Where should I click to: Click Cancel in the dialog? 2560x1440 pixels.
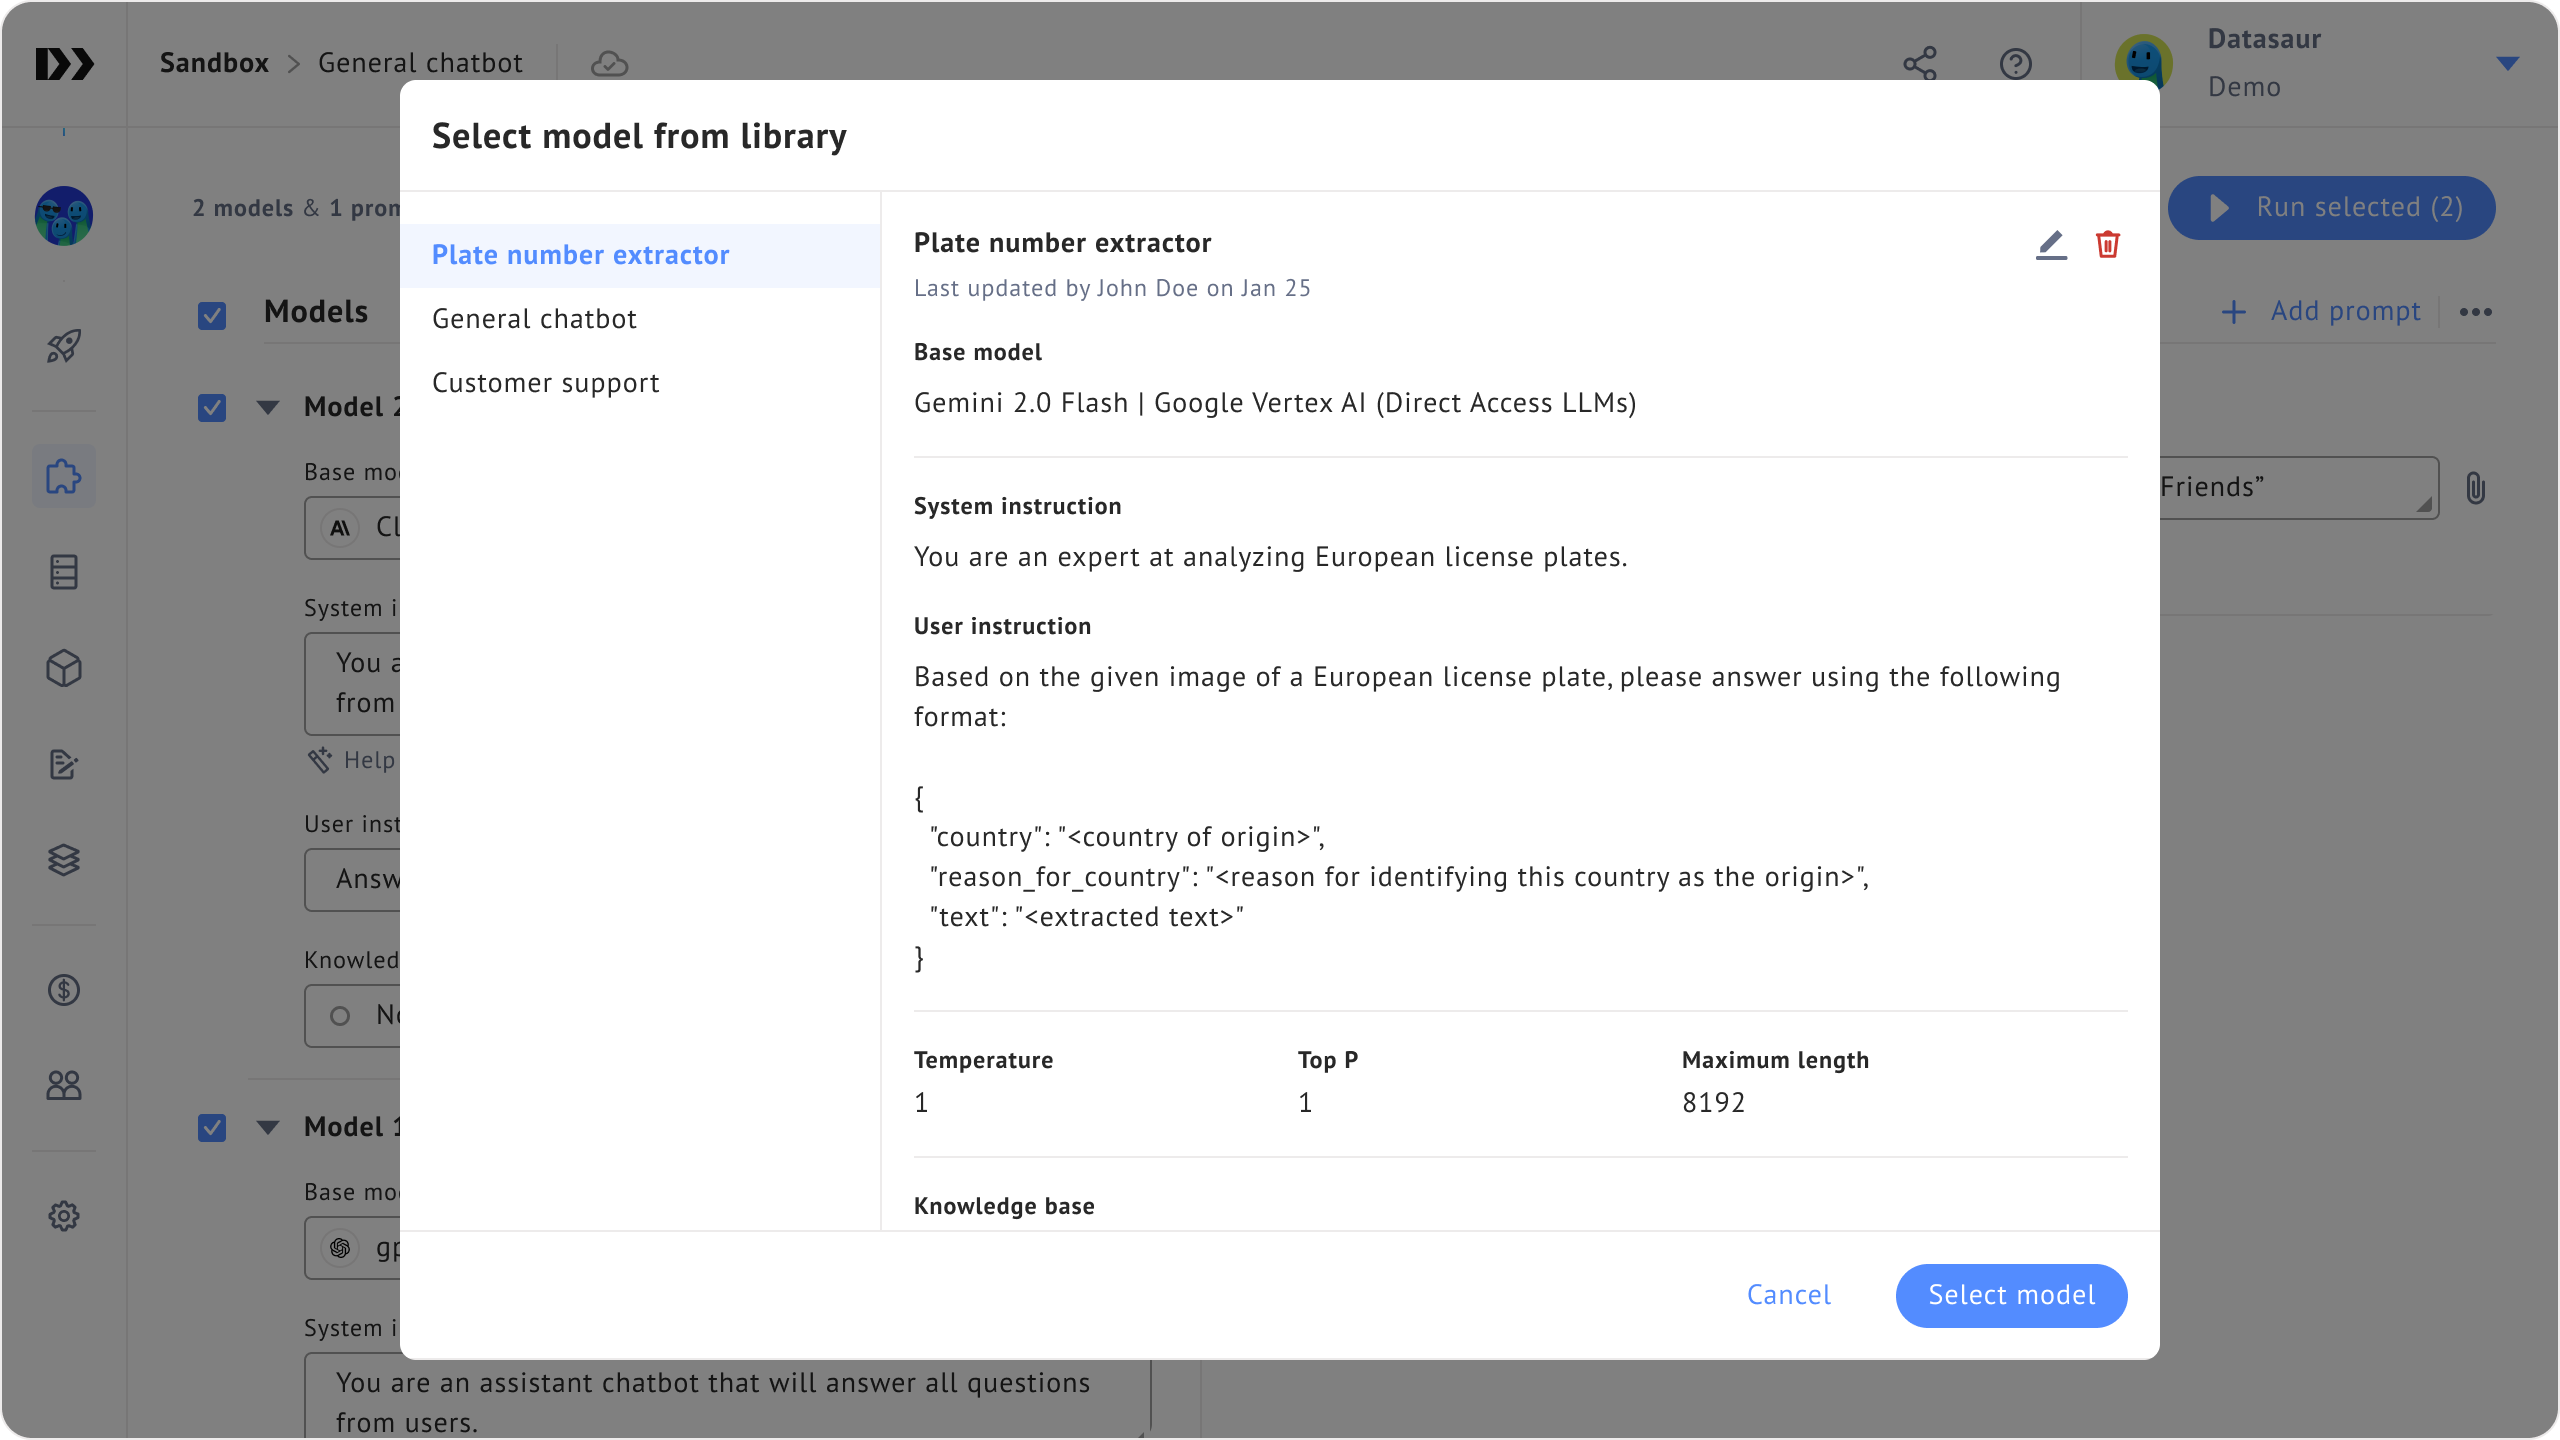point(1788,1295)
